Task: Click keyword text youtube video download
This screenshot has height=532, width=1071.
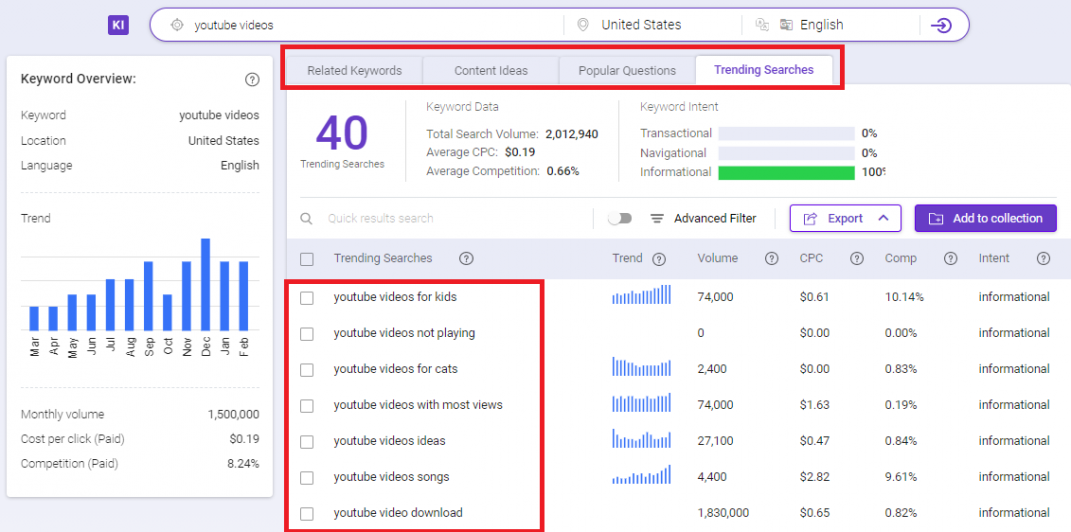Action: [x=398, y=512]
